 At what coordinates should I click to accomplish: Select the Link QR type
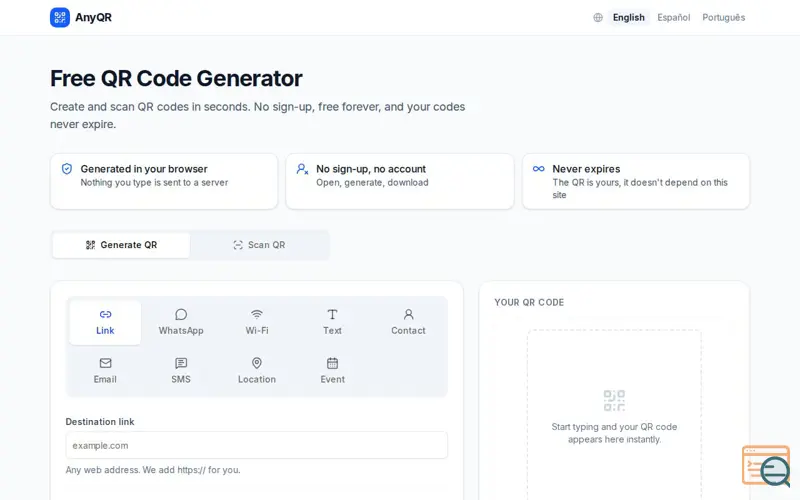105,322
